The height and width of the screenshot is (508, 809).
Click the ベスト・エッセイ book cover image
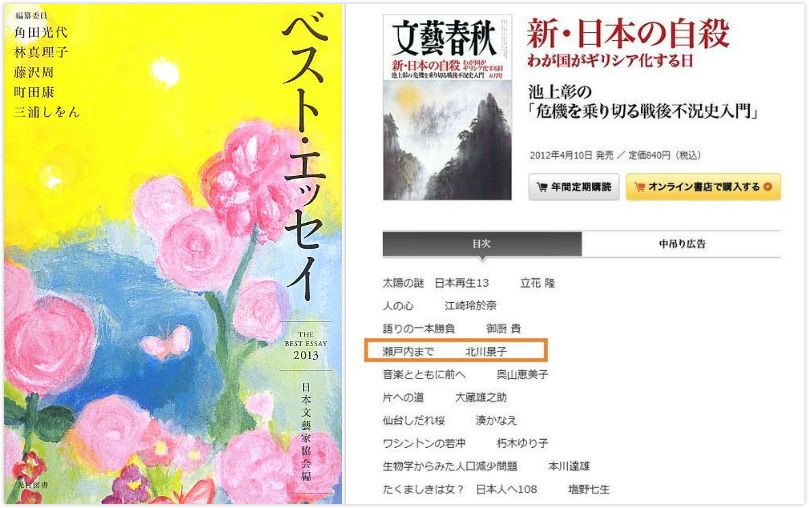coord(173,254)
